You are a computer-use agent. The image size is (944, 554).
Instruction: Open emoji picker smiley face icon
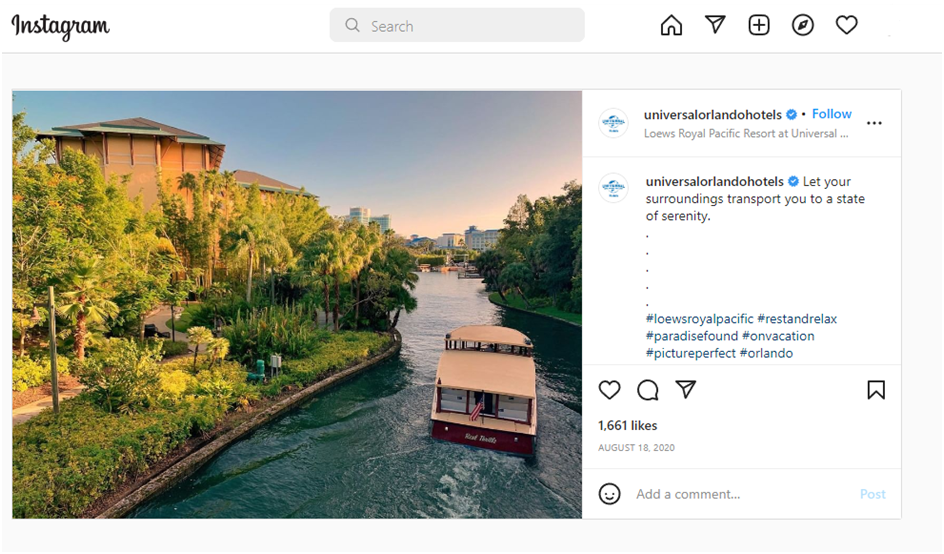(609, 494)
